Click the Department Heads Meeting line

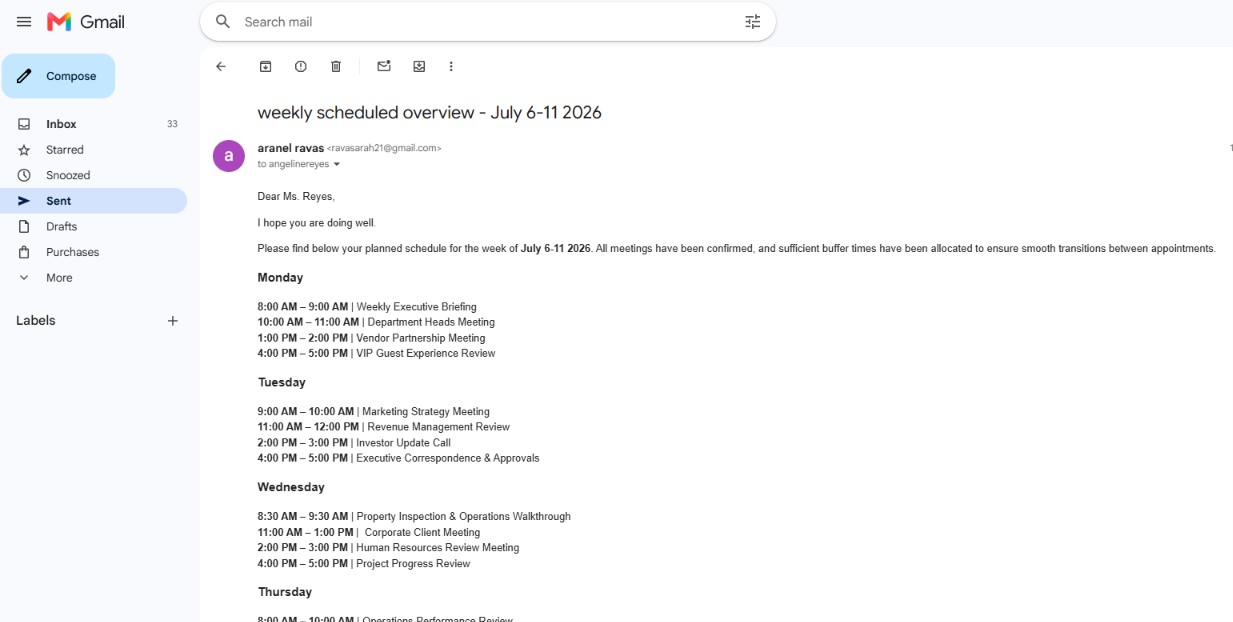[376, 322]
